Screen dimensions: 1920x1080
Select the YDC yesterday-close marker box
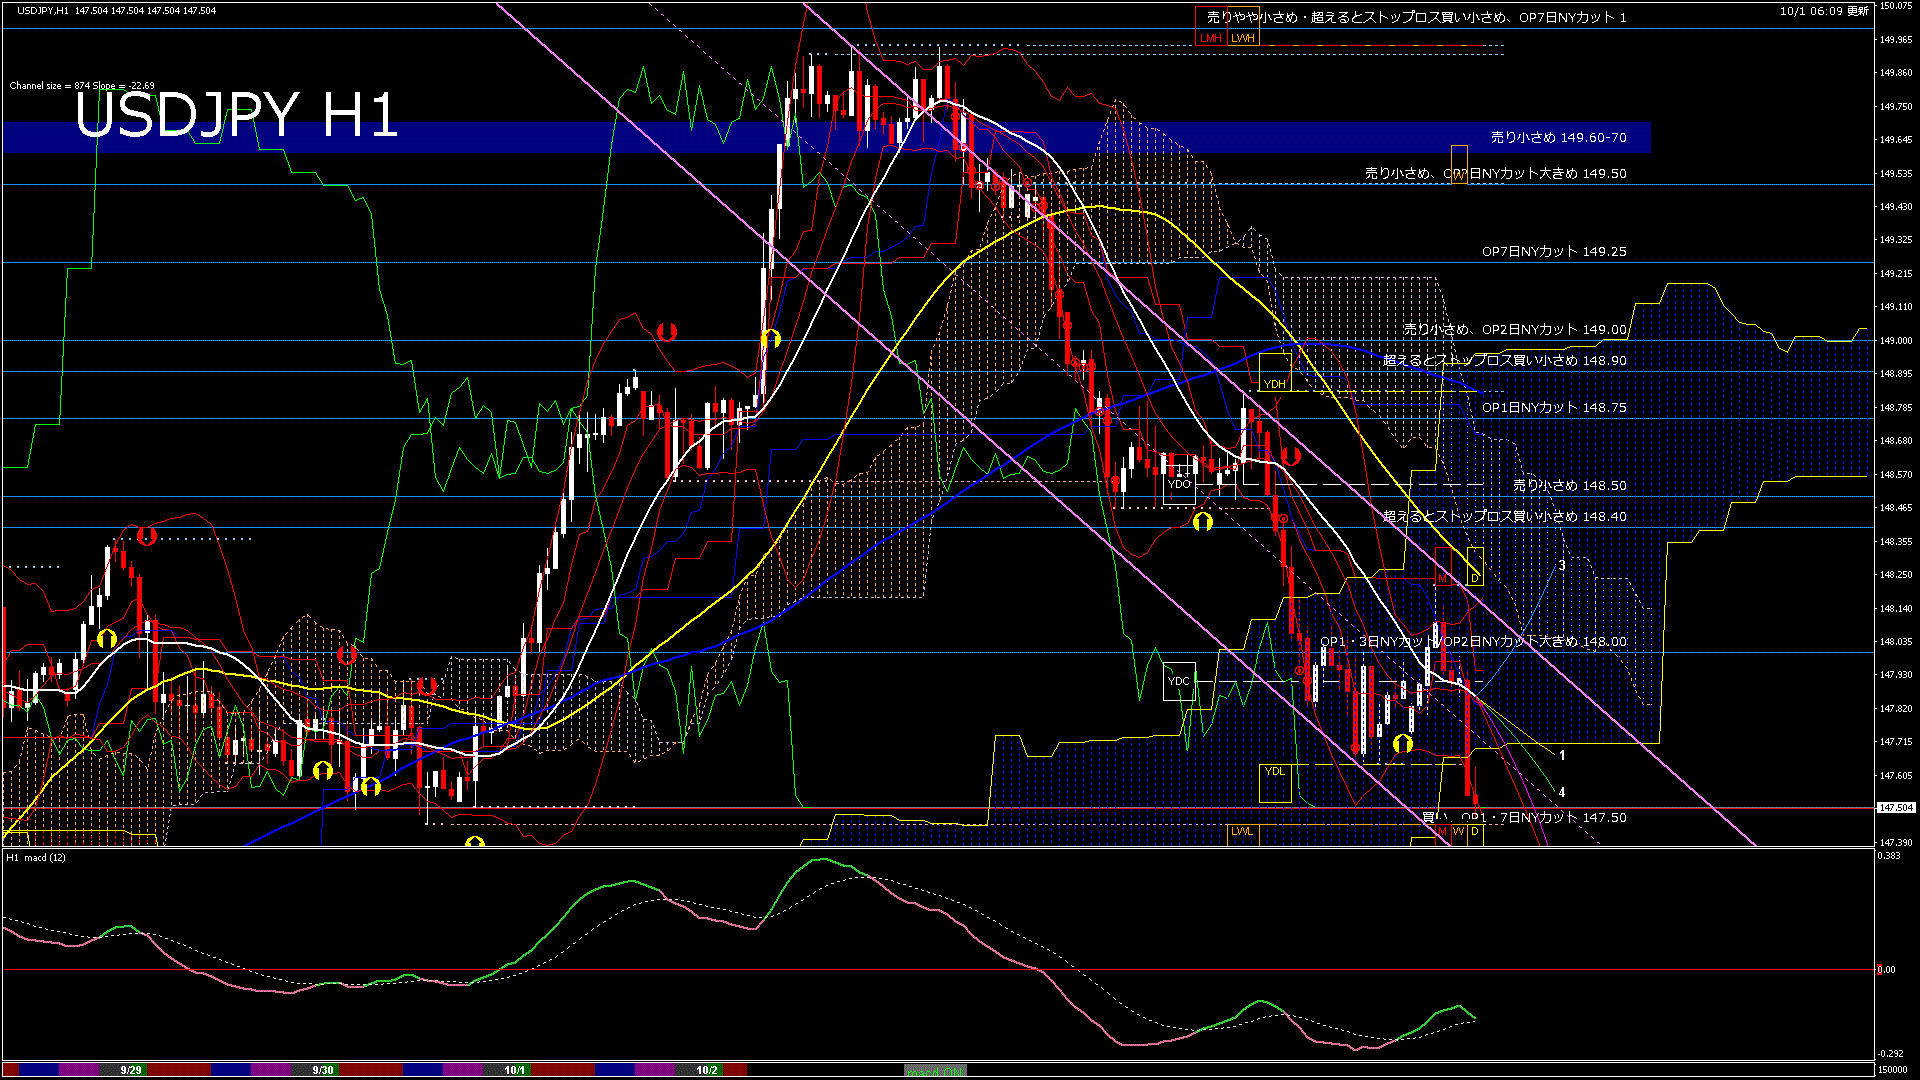1179,682
